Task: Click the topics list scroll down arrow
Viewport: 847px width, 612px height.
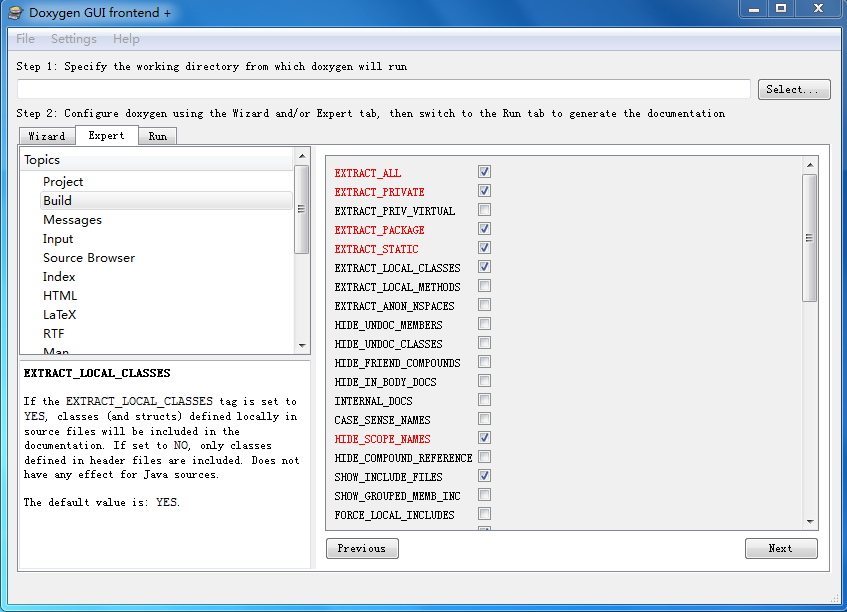Action: (x=302, y=346)
